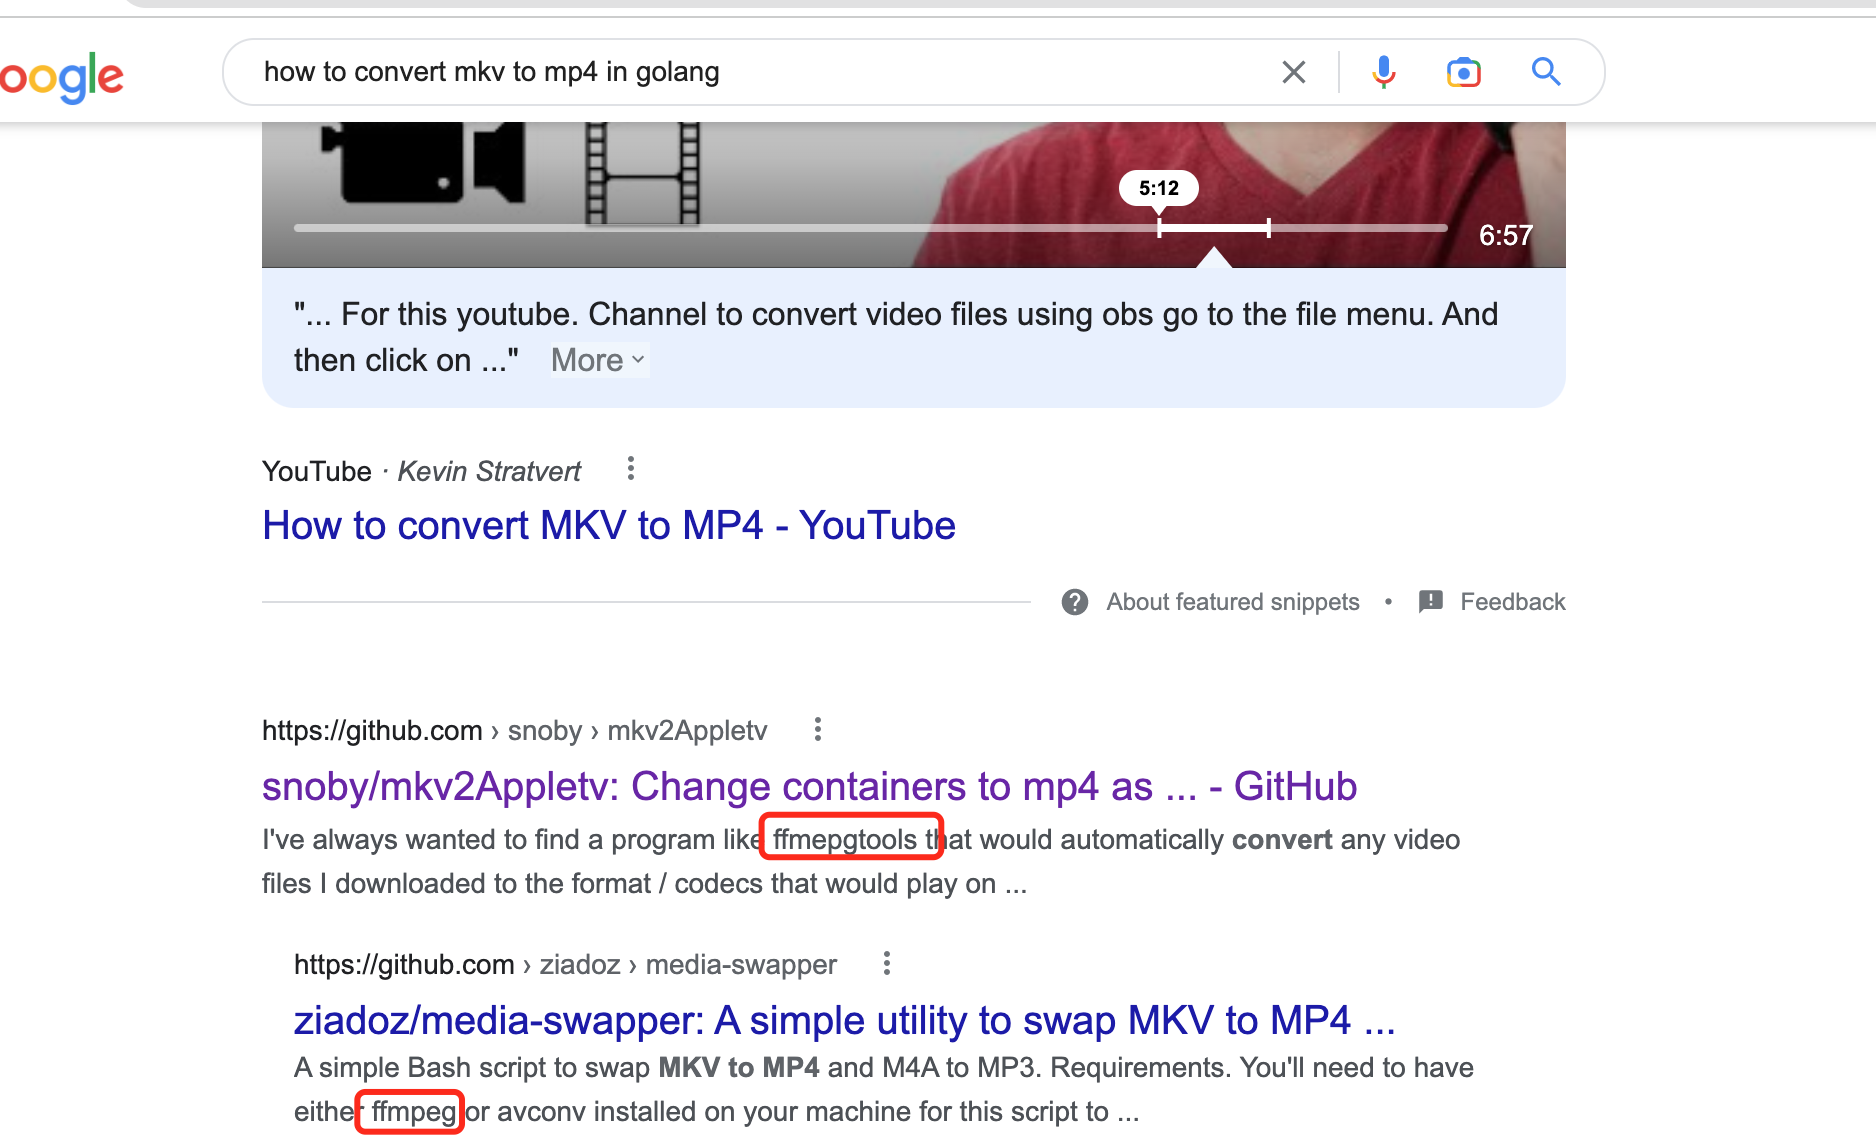Open options menu for snoby mkv2Appletv result
The width and height of the screenshot is (1876, 1140).
[x=817, y=729]
